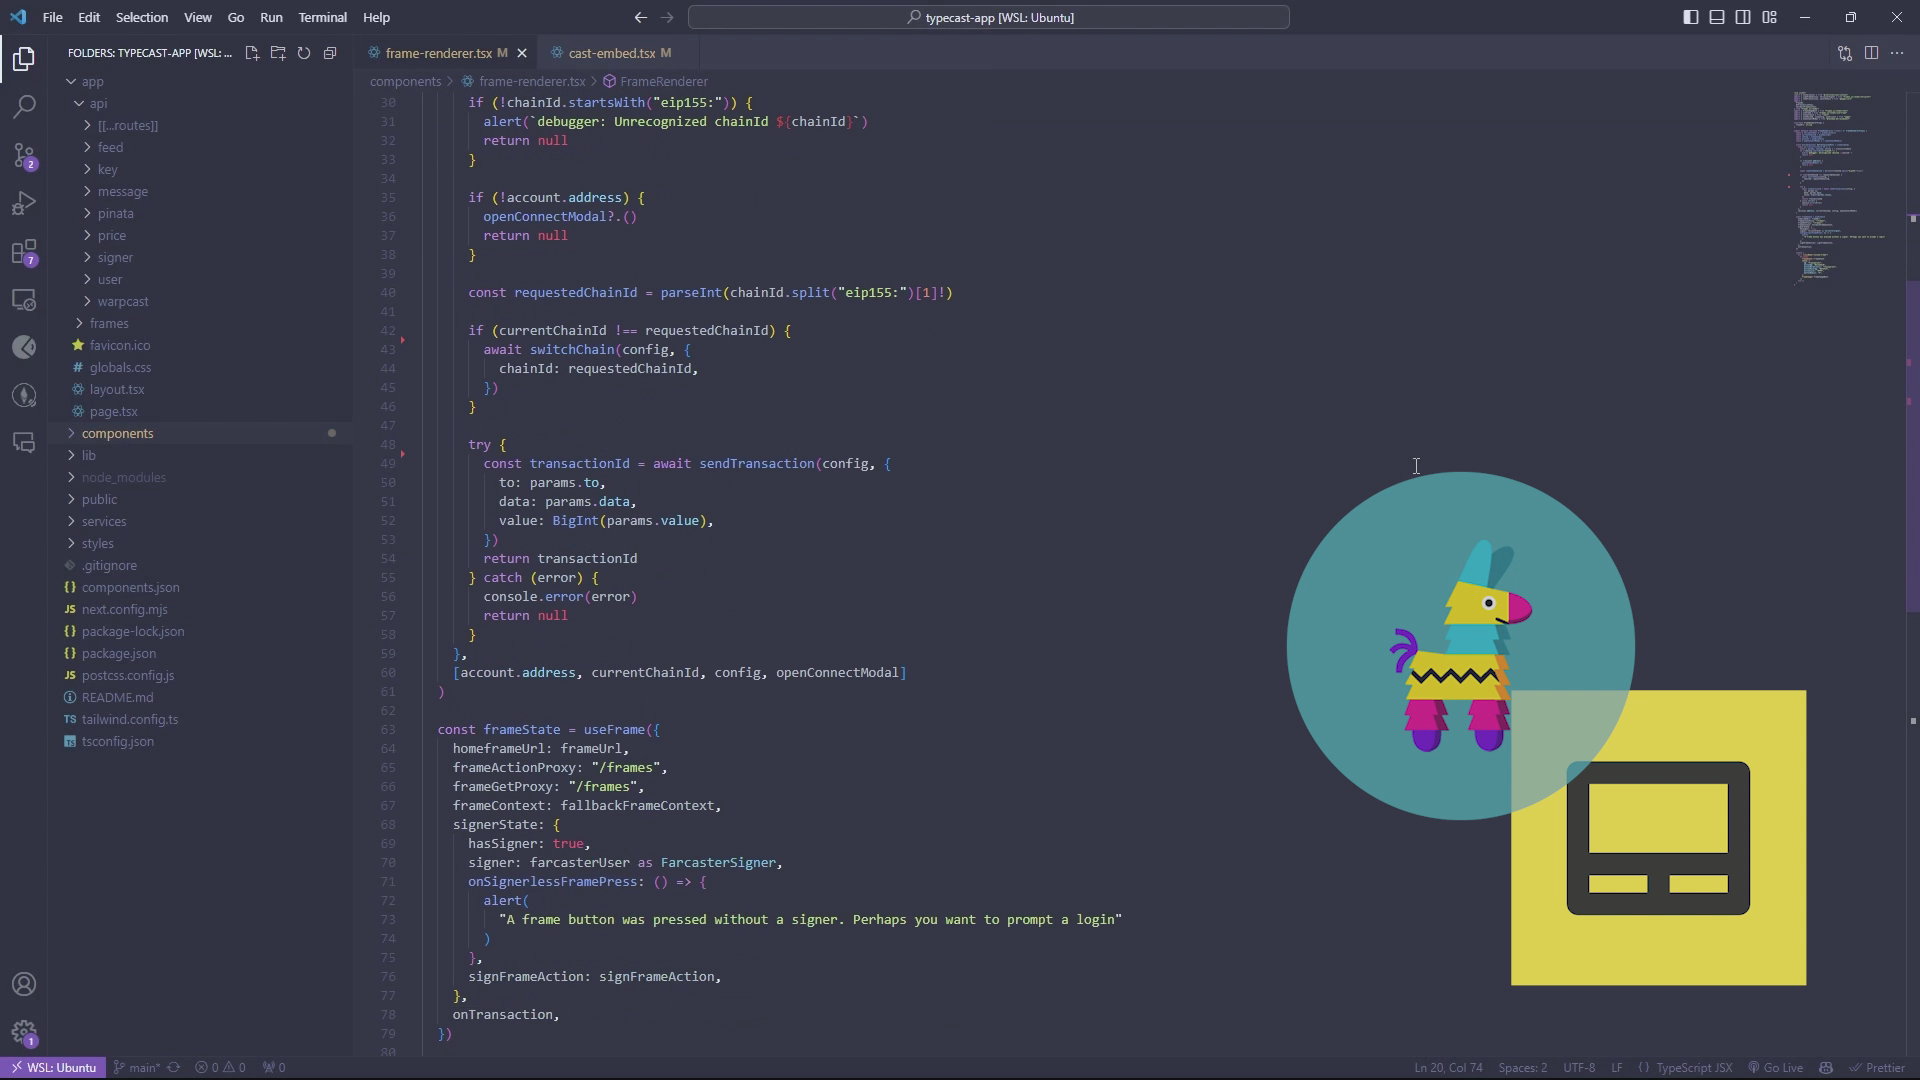Image resolution: width=1920 pixels, height=1080 pixels.
Task: Change TypeScript JSX language mode
Action: [x=1694, y=1067]
